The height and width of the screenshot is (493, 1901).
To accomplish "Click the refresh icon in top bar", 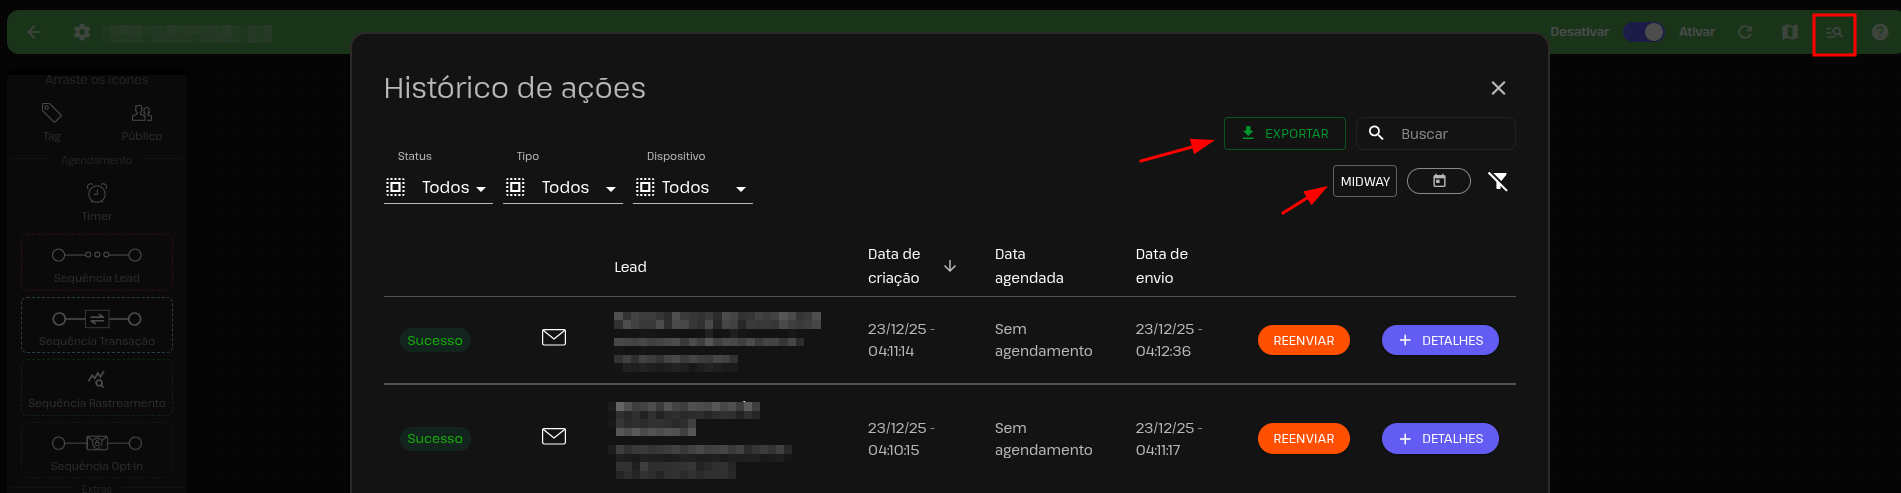I will 1745,32.
